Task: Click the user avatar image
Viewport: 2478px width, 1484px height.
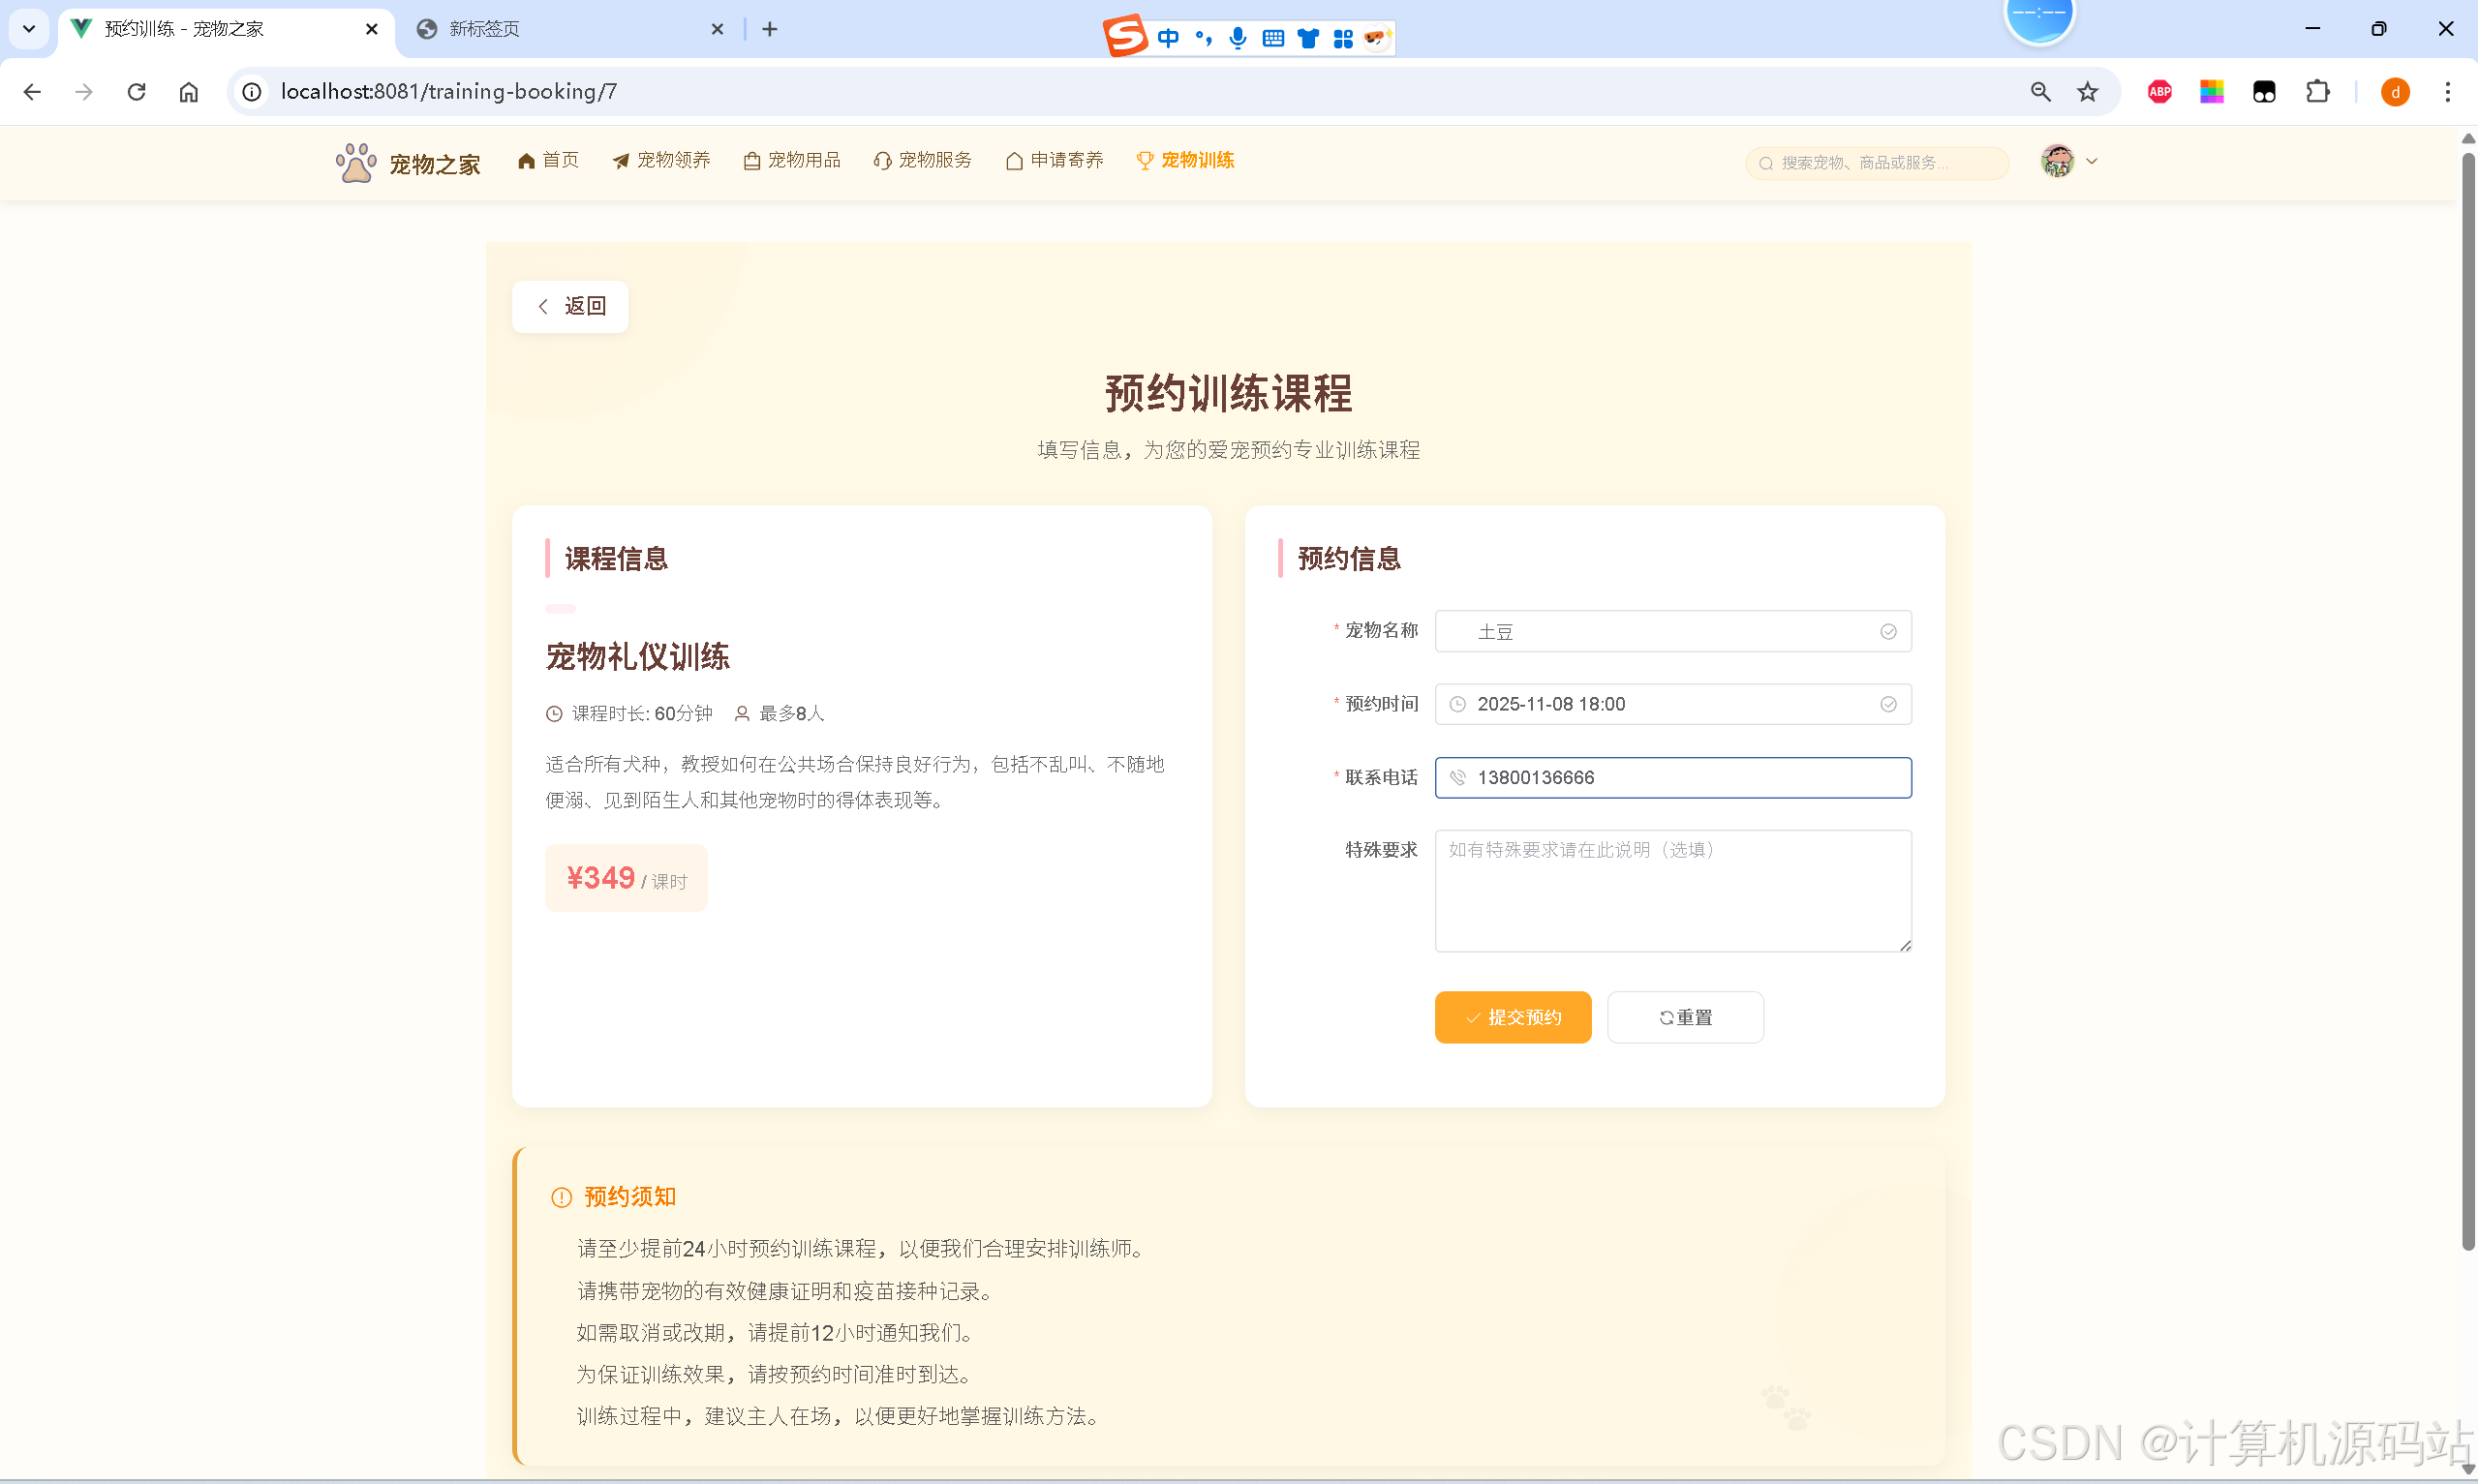Action: click(x=2057, y=161)
